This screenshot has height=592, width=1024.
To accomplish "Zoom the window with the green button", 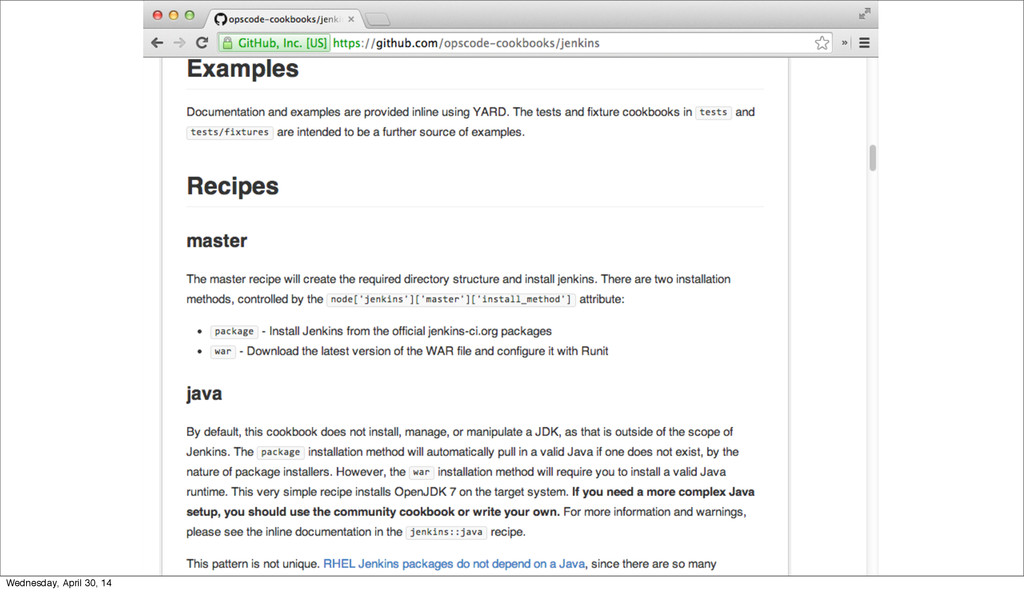I will click(x=189, y=15).
